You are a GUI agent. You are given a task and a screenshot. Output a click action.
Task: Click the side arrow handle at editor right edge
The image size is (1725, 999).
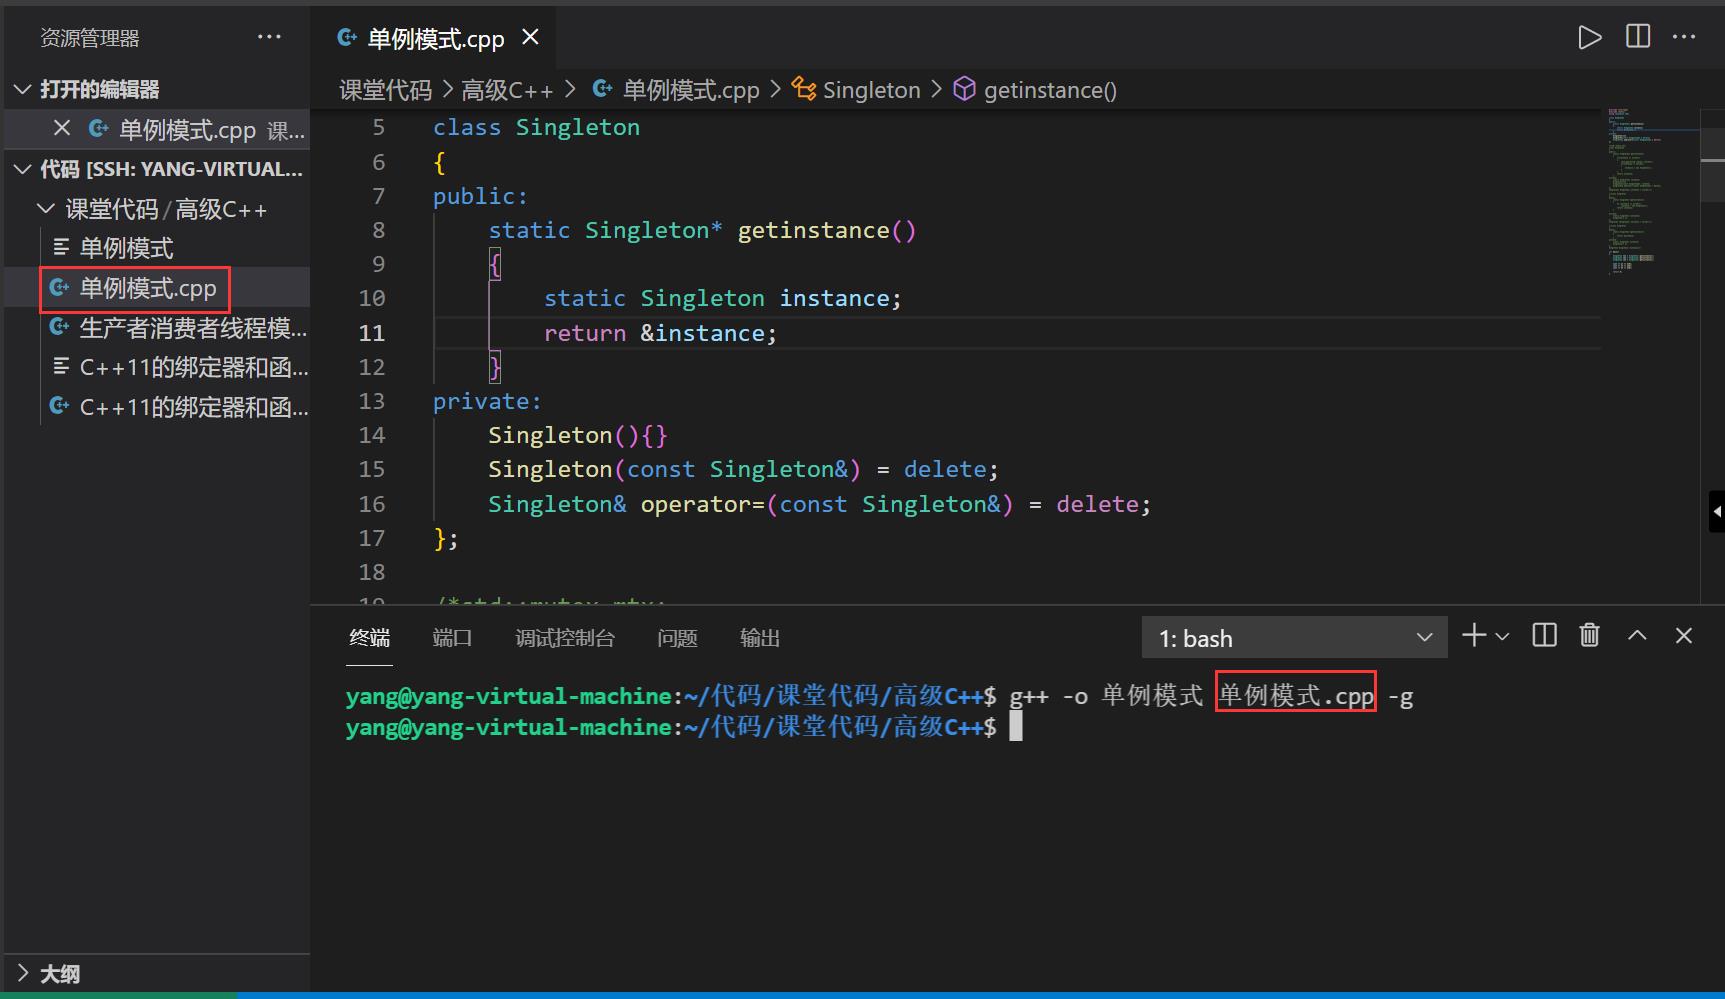tap(1717, 512)
